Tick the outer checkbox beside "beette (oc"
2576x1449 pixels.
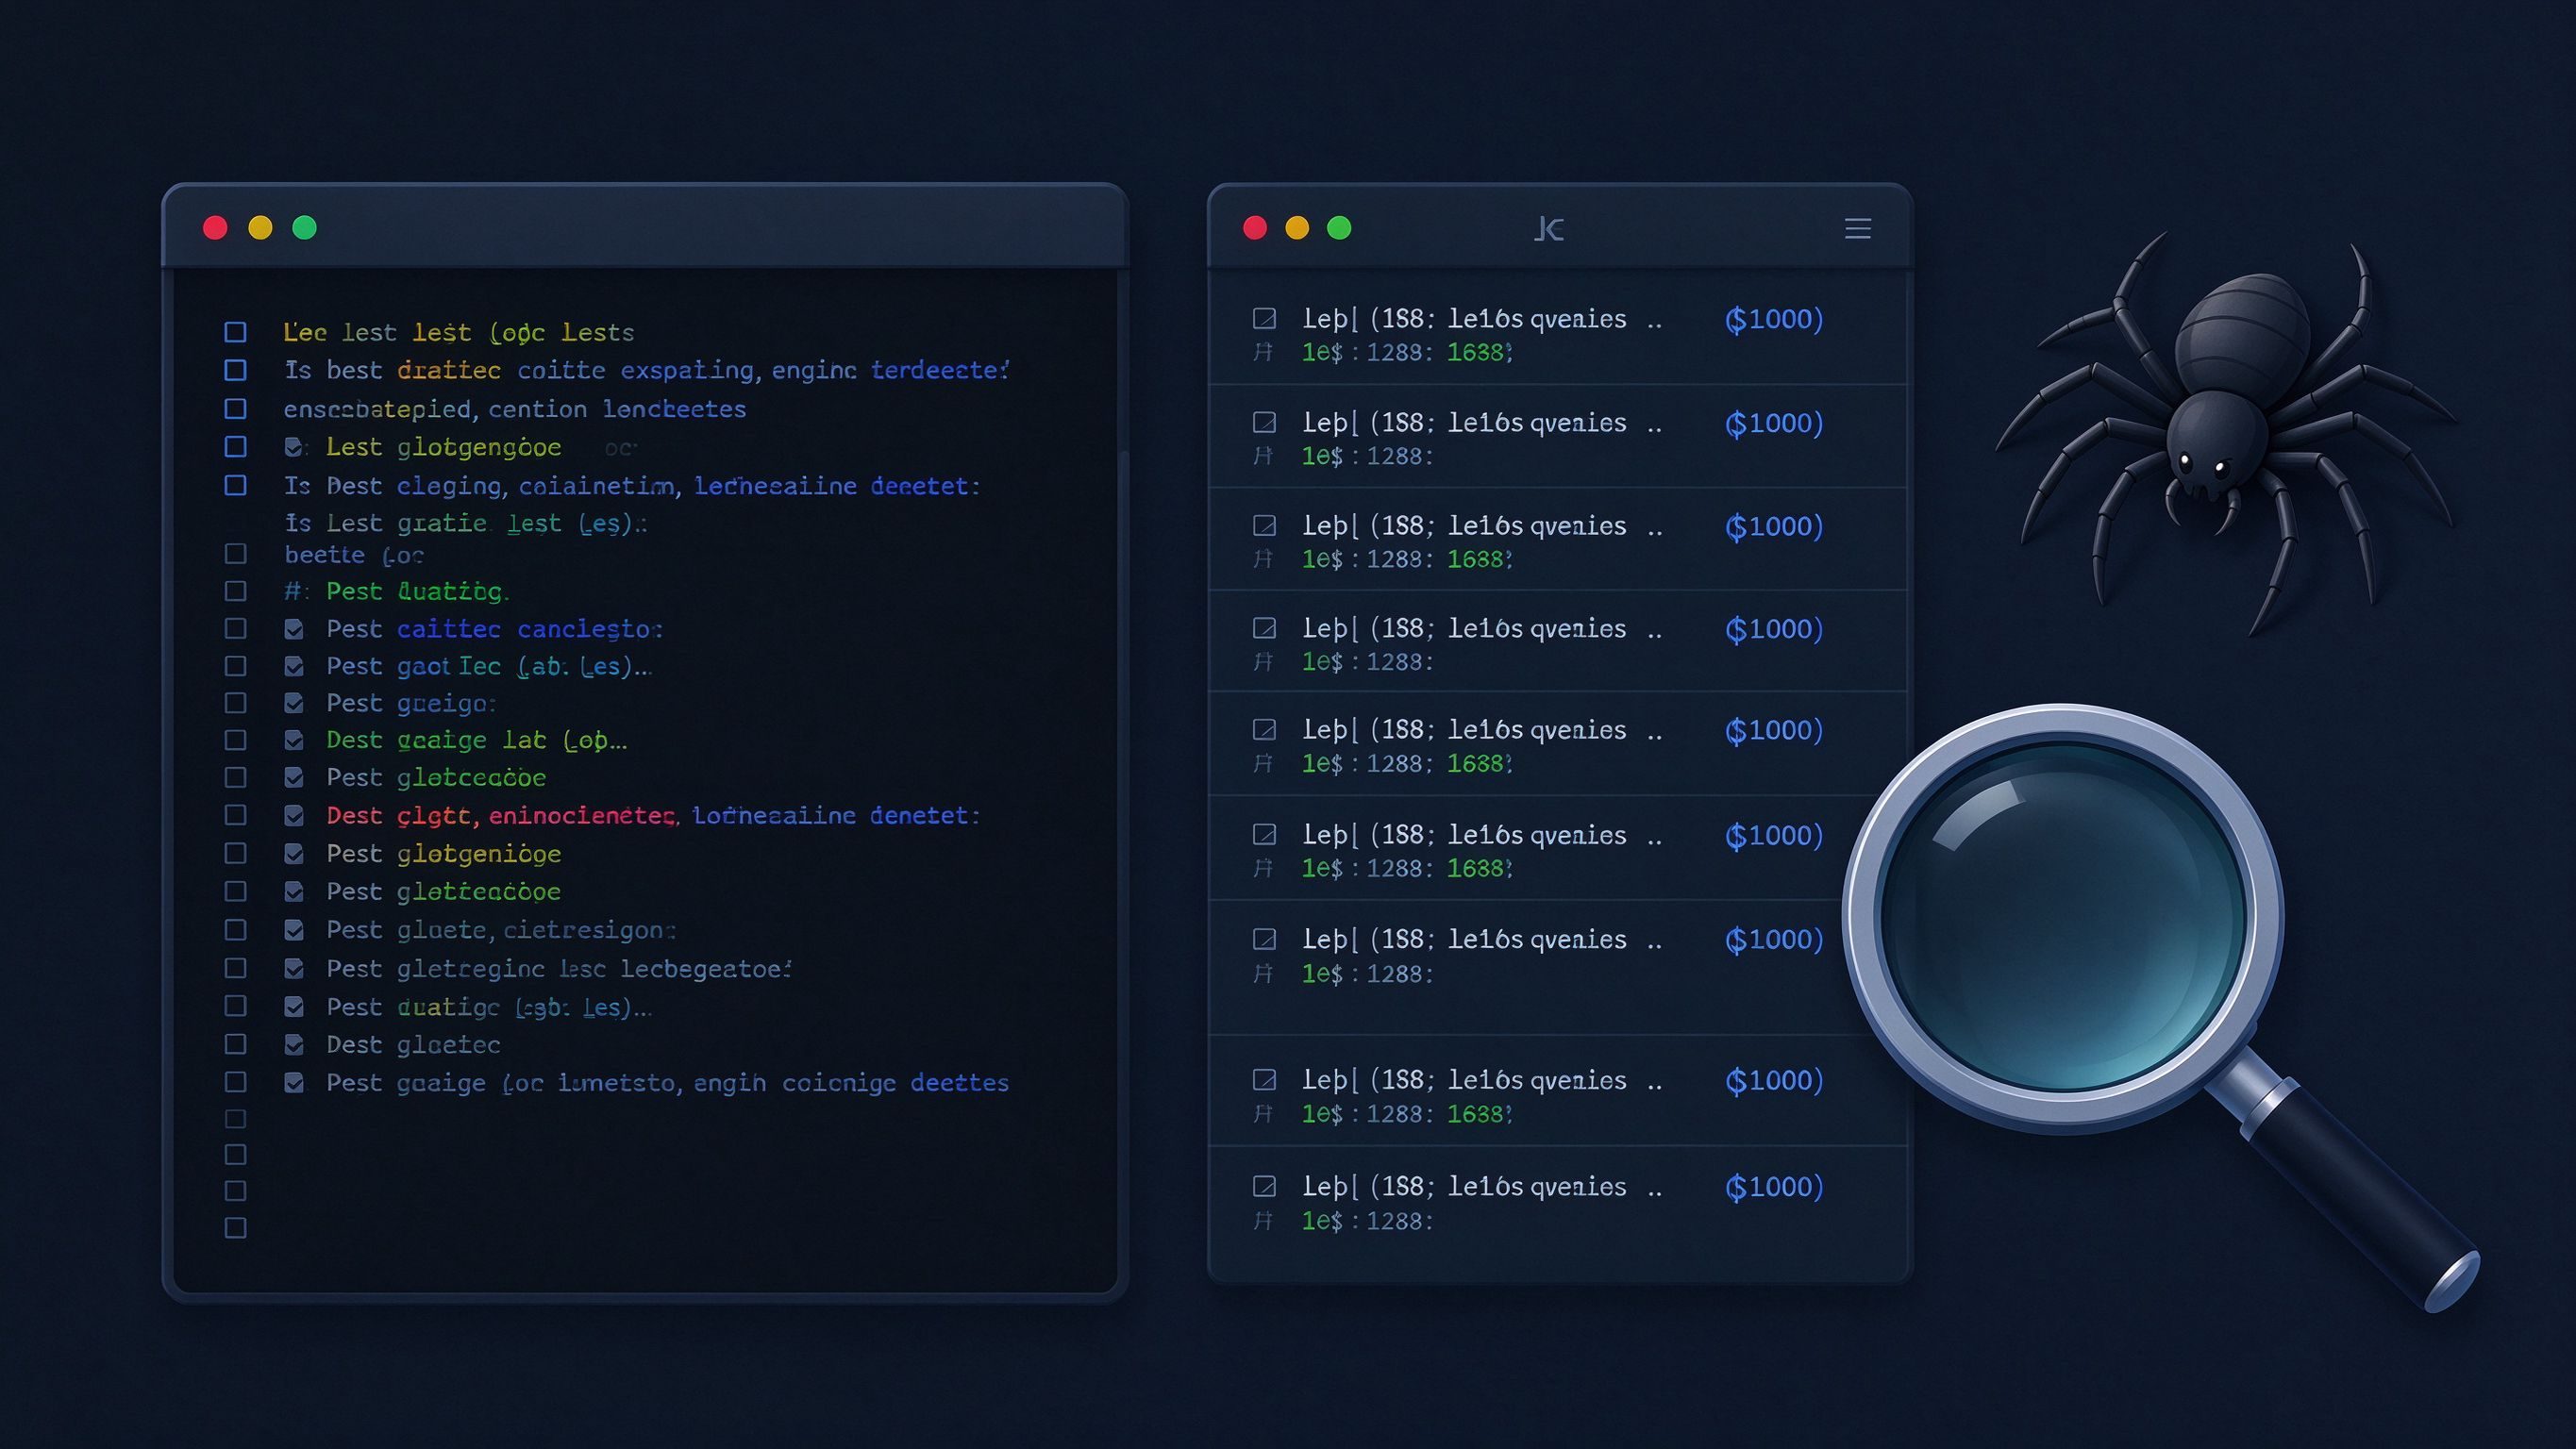click(x=235, y=554)
